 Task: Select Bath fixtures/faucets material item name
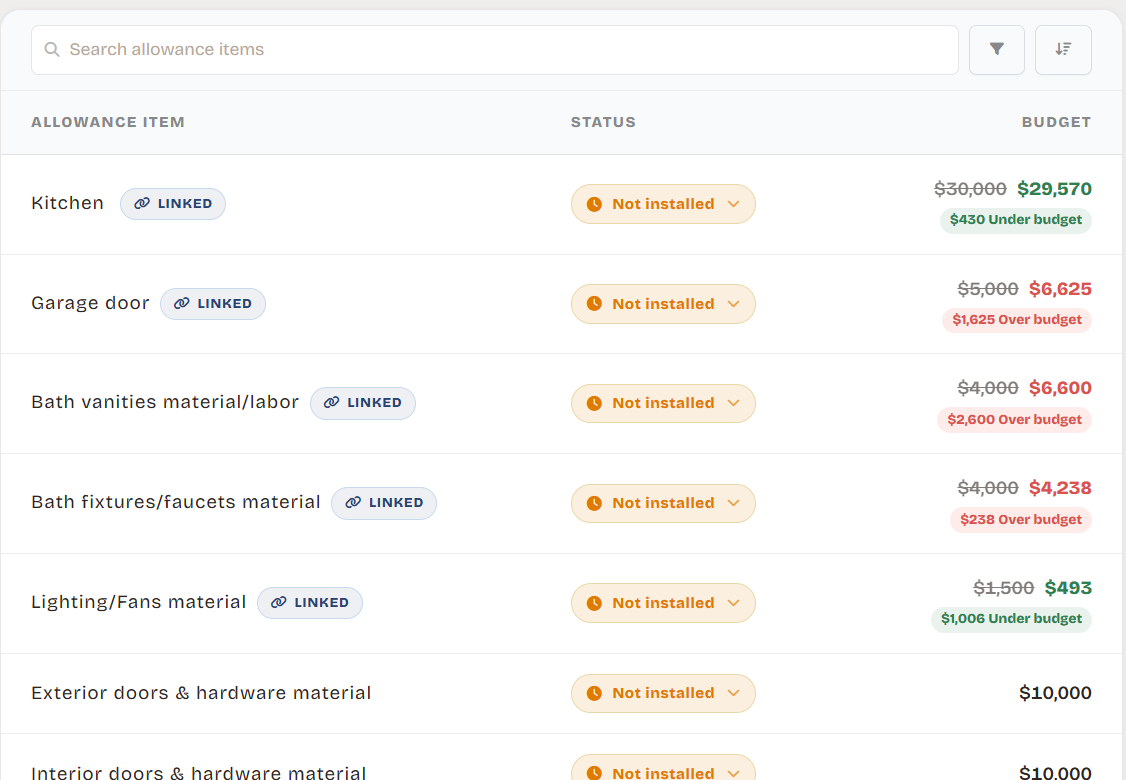coord(176,502)
